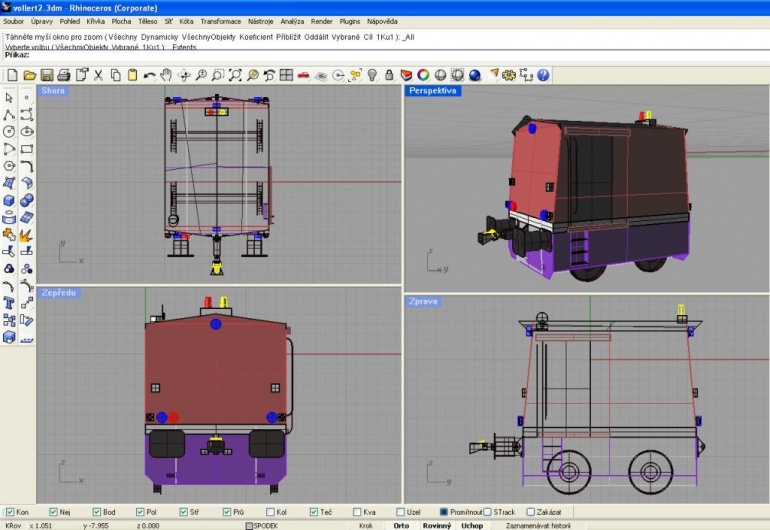Select the arrow pointer selection tool
This screenshot has height=530, width=770.
tap(9, 98)
